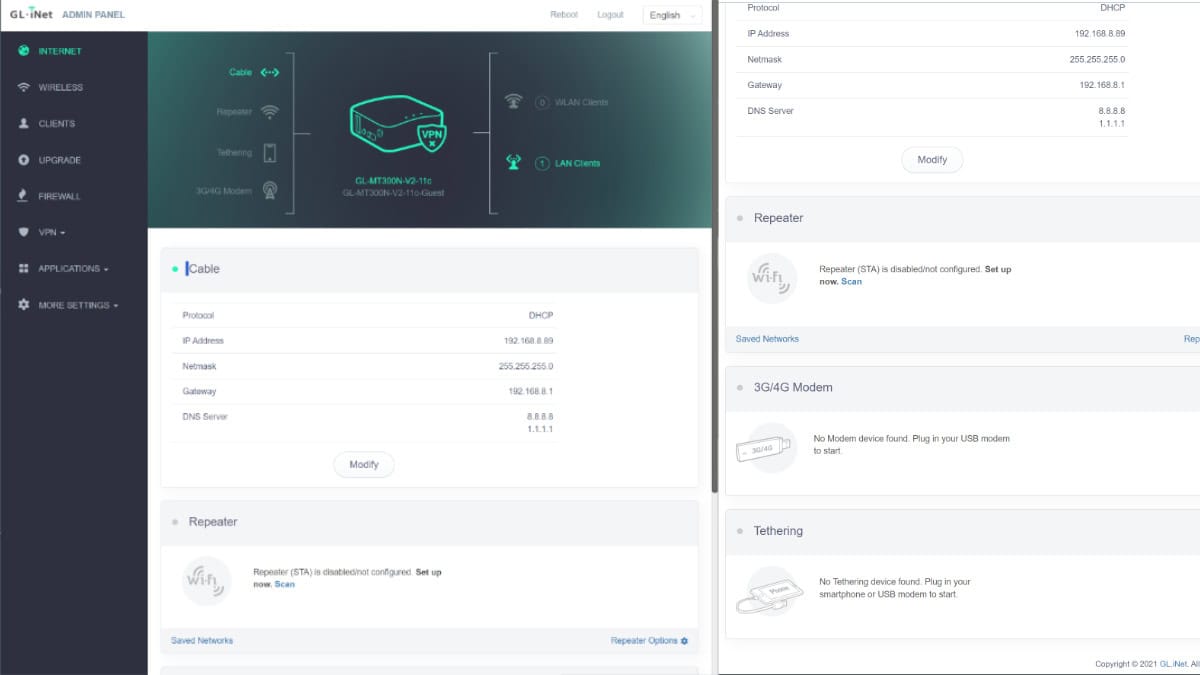Click the Clients person icon in sidebar
1200x675 pixels.
(24, 124)
